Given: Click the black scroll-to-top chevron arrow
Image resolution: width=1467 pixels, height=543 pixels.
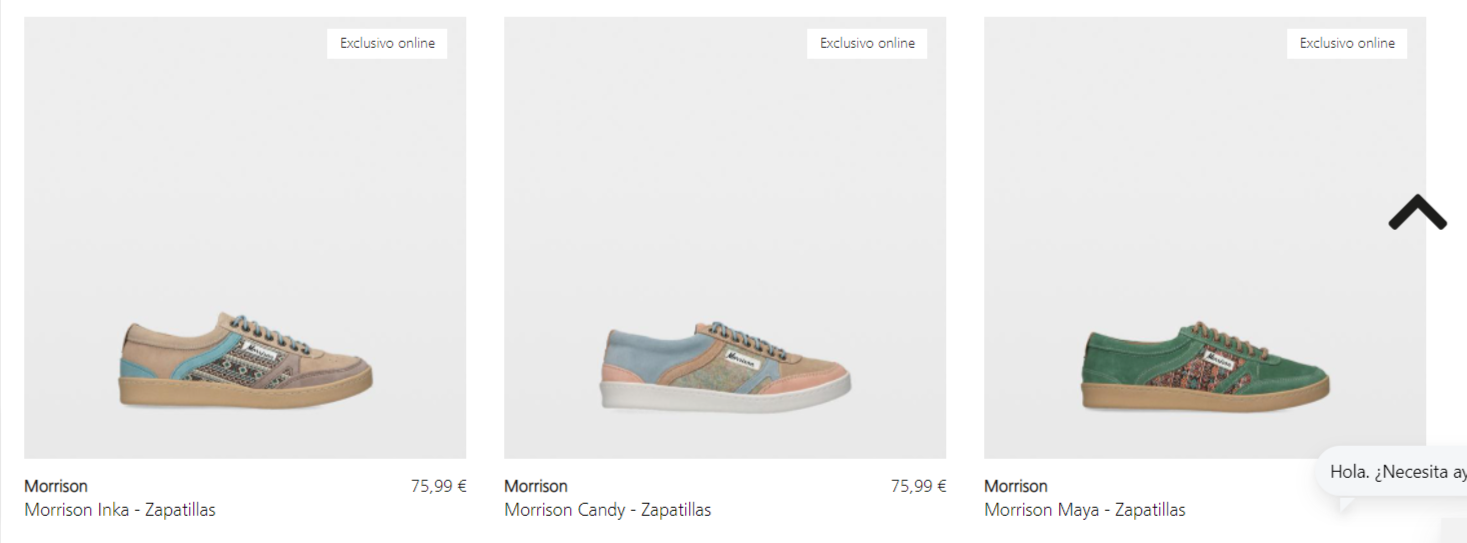Looking at the screenshot, I should pos(1417,212).
